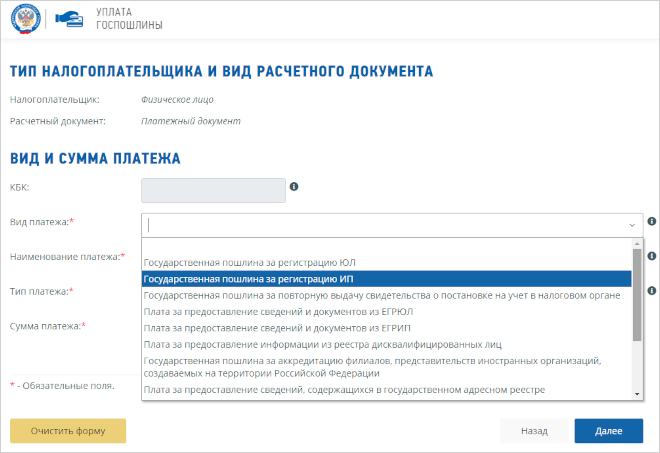660x453 pixels.
Task: Click the Очистить форму button
Action: [68, 431]
